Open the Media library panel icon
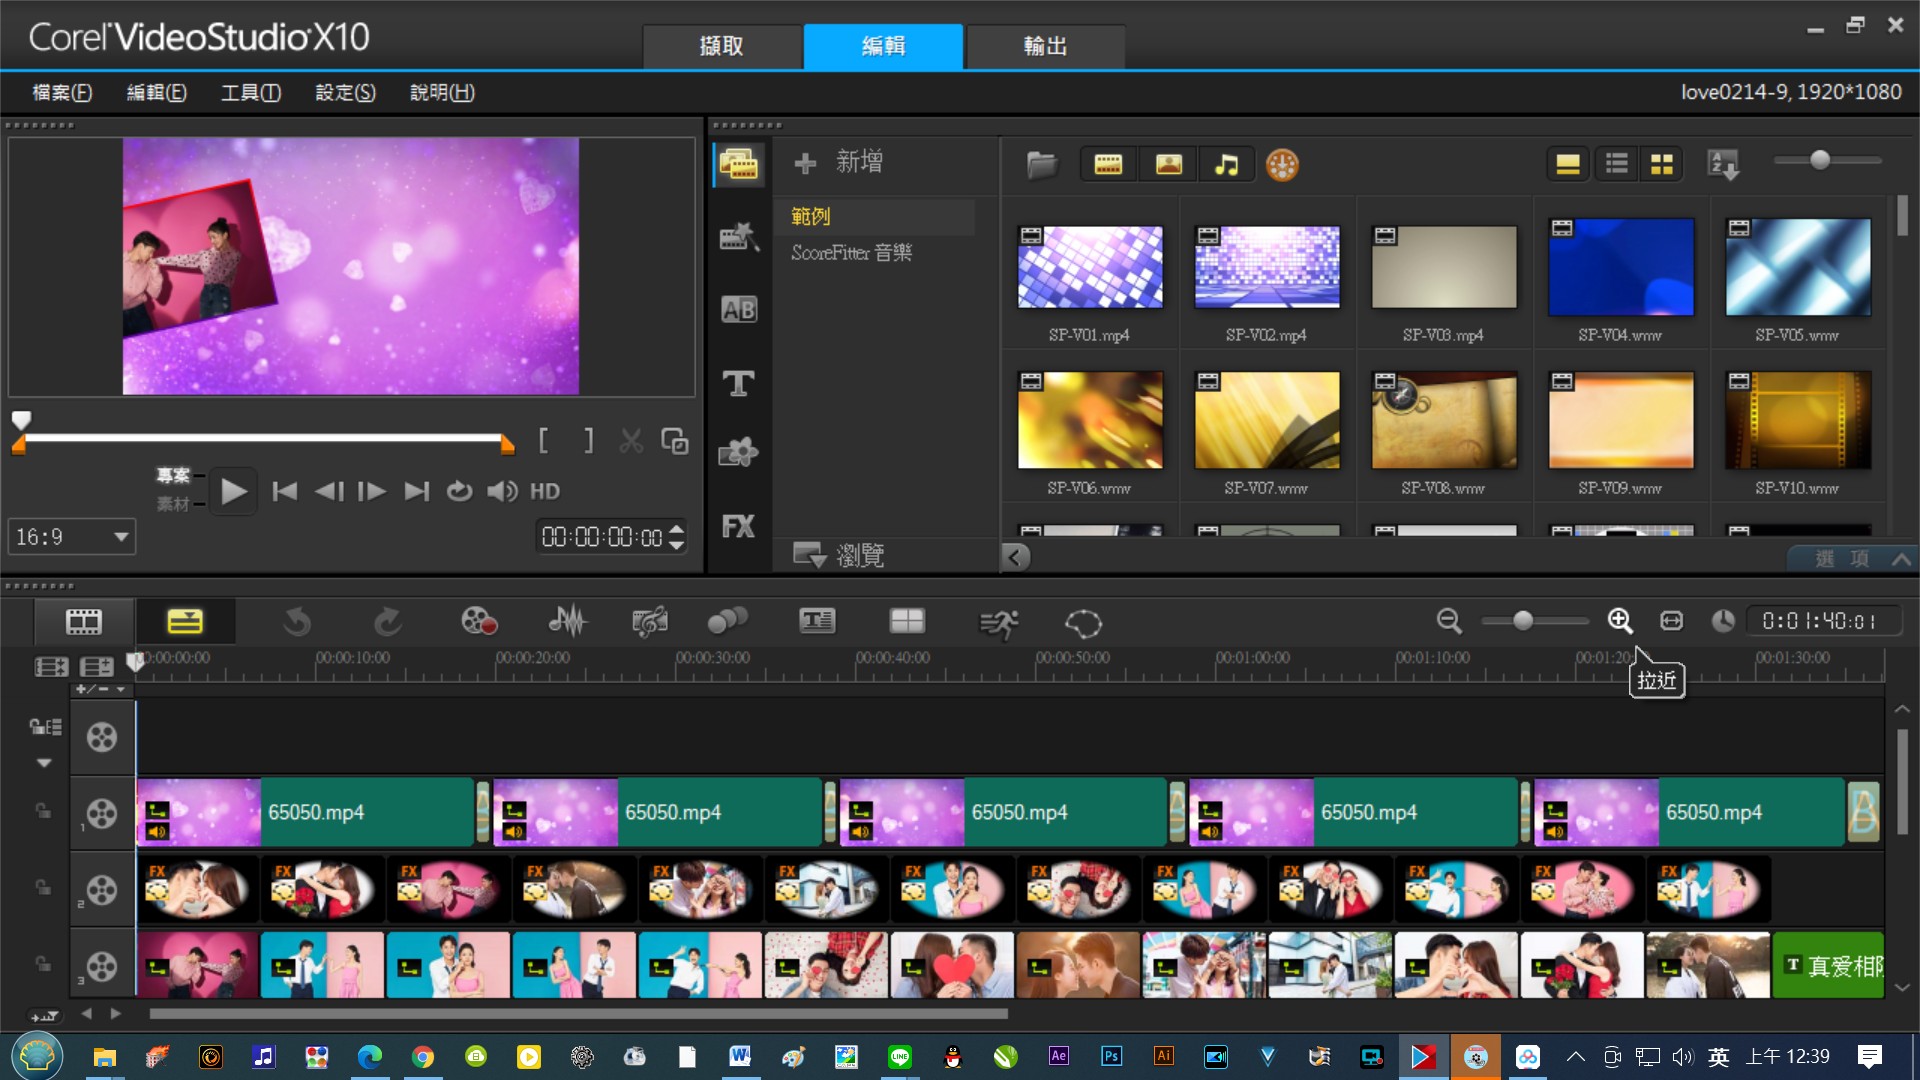The image size is (1920, 1080). 739,164
